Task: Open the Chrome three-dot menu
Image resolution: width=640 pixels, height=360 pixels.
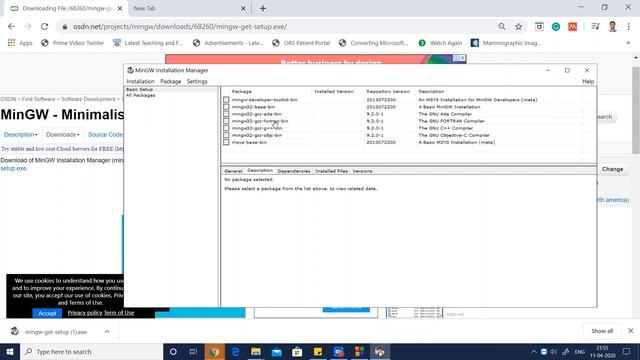Action: [x=629, y=27]
